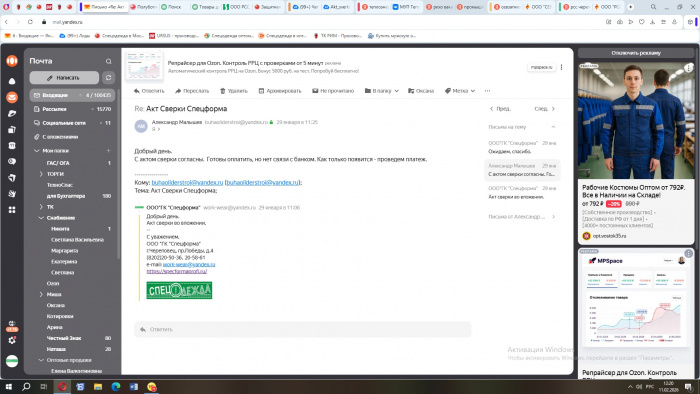Collapse the Снабжение folder tree

click(41, 218)
